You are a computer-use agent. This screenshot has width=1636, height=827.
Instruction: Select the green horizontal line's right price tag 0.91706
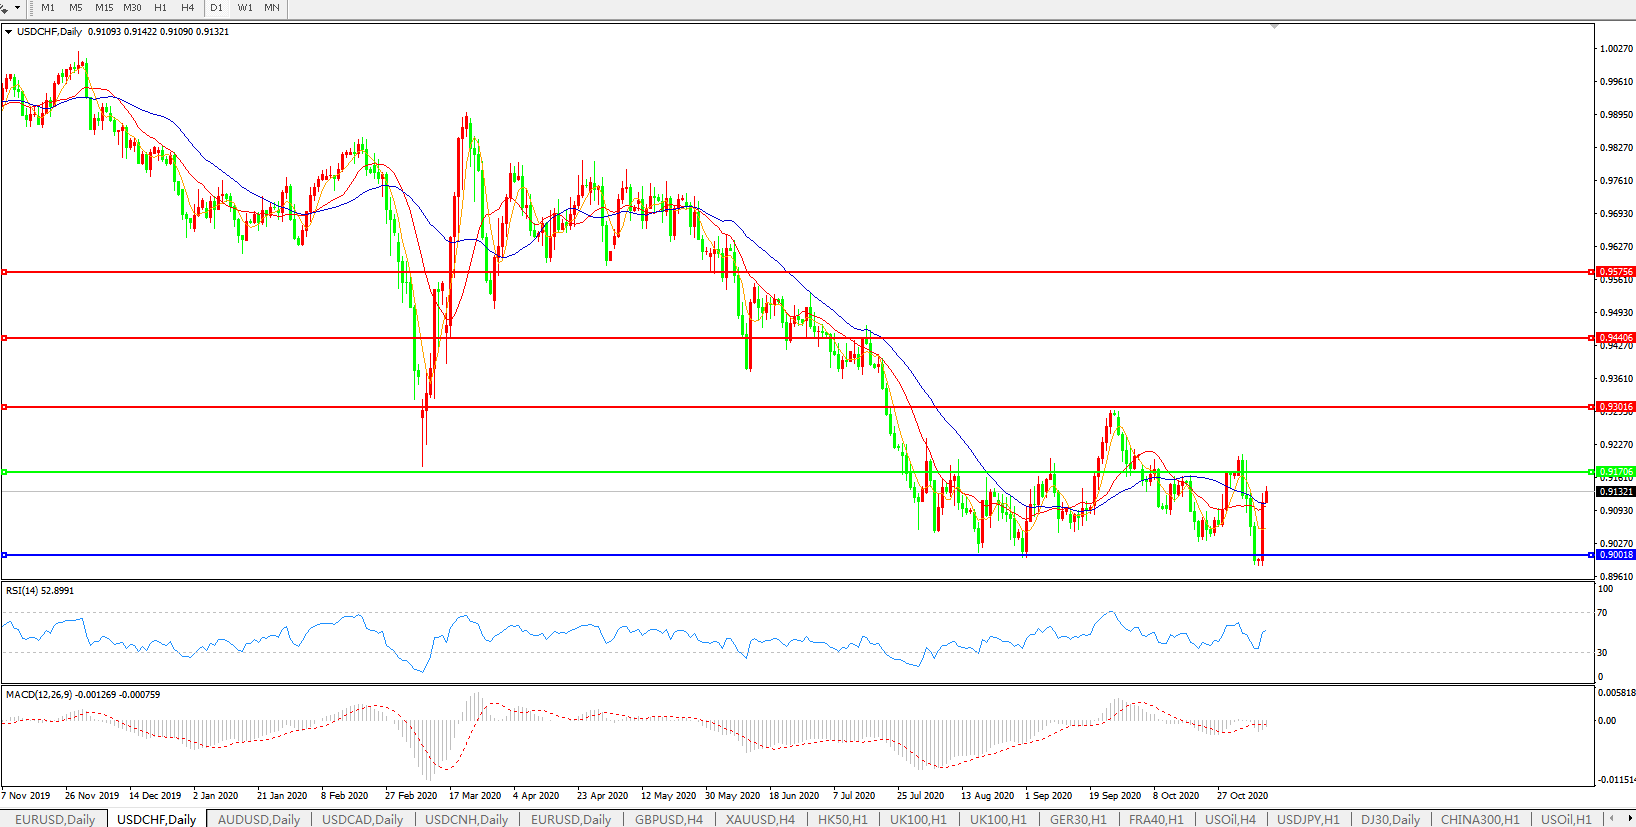(1615, 472)
